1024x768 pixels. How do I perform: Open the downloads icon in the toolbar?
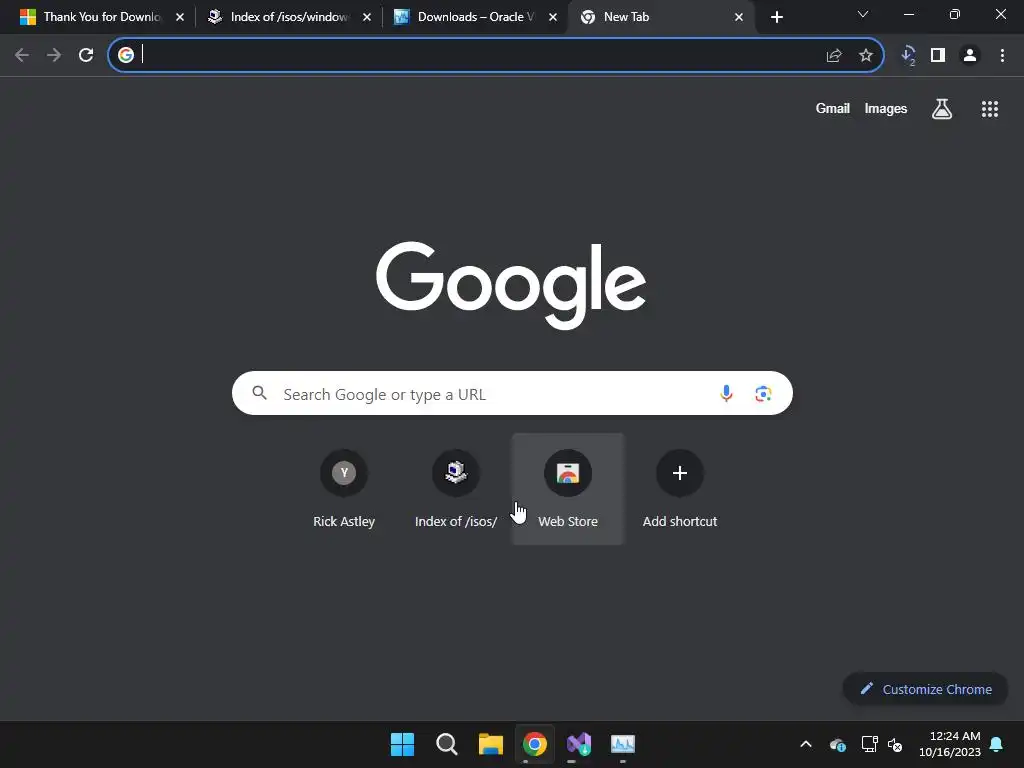[x=908, y=56]
